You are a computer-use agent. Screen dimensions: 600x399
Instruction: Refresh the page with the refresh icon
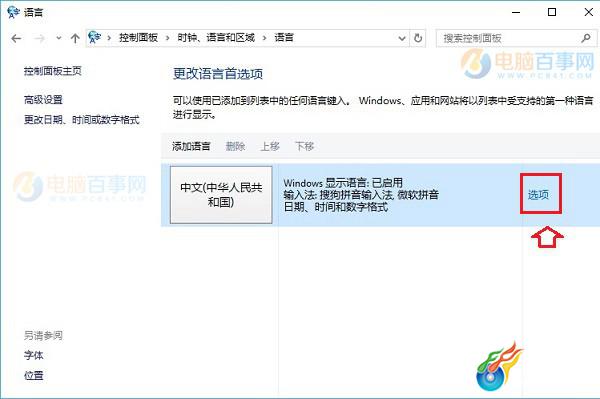pyautogui.click(x=418, y=38)
